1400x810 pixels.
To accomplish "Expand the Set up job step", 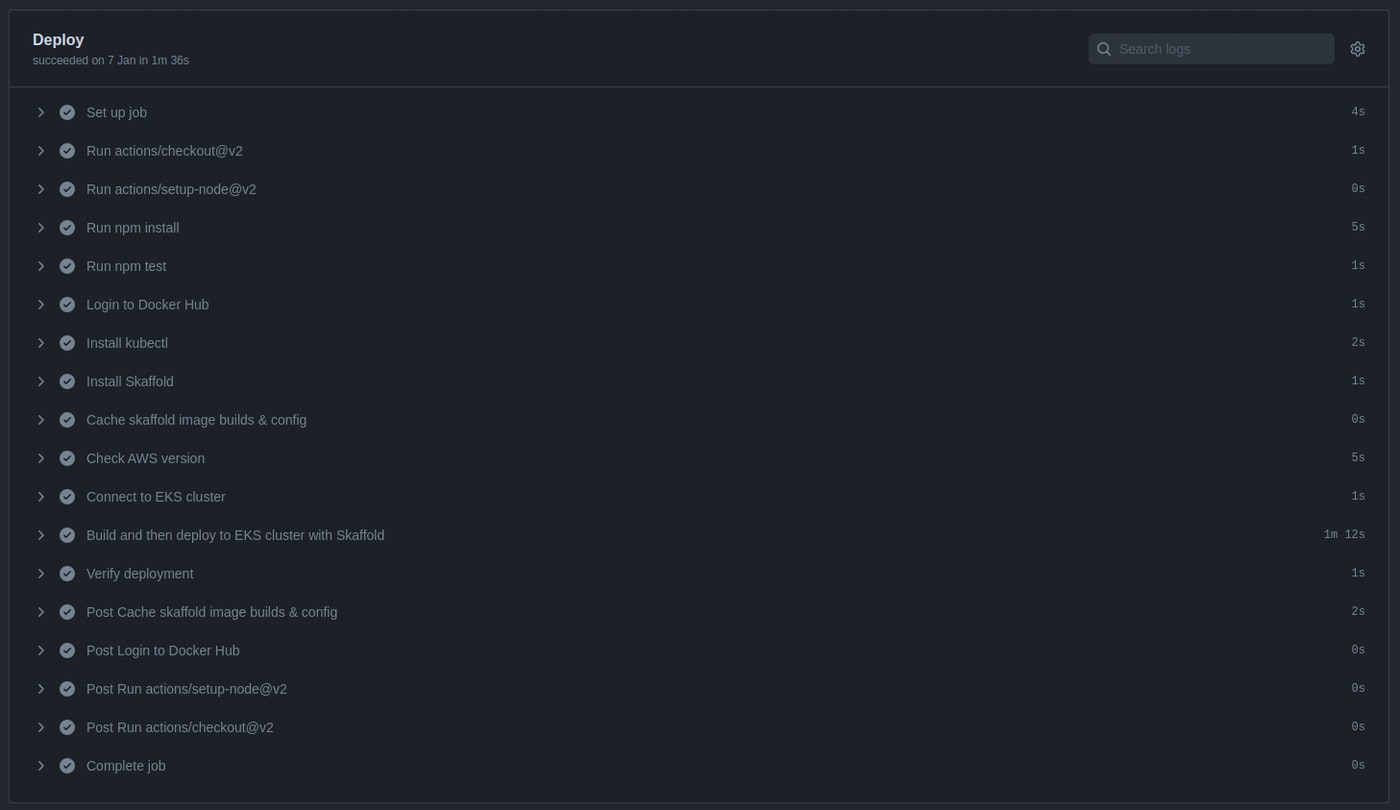I will [x=41, y=112].
